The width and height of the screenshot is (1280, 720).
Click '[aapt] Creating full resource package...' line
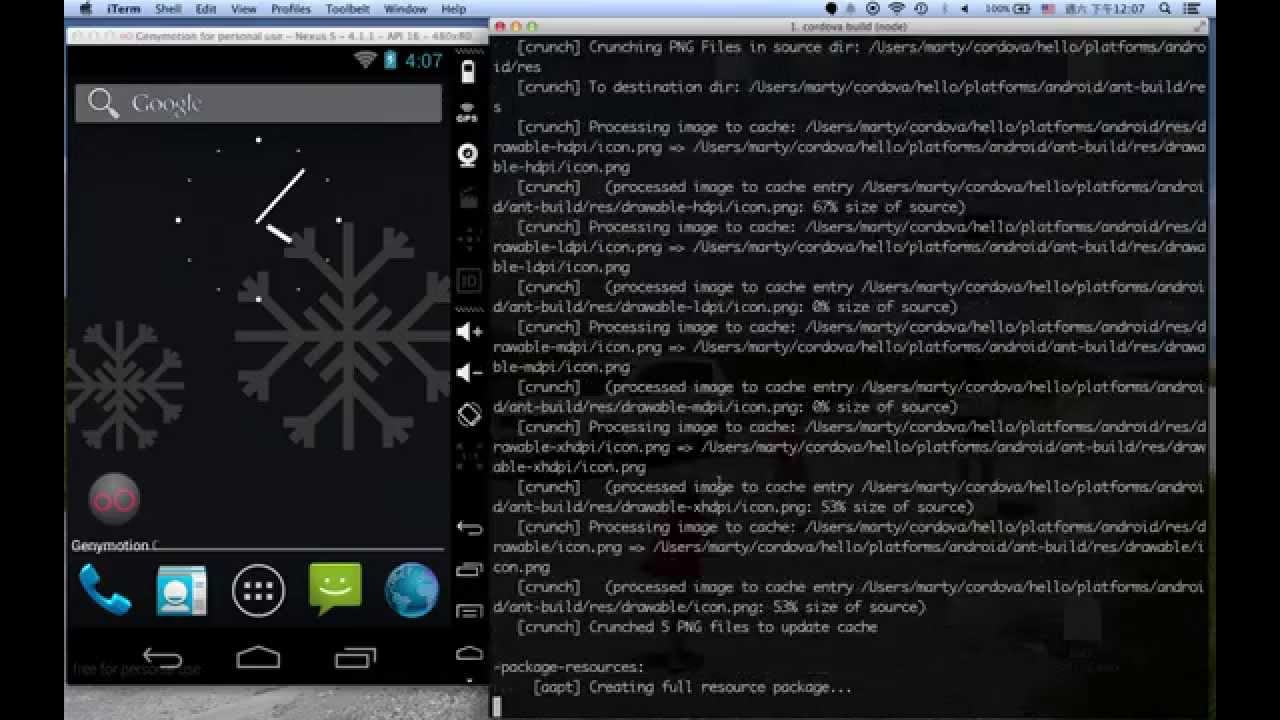[692, 687]
